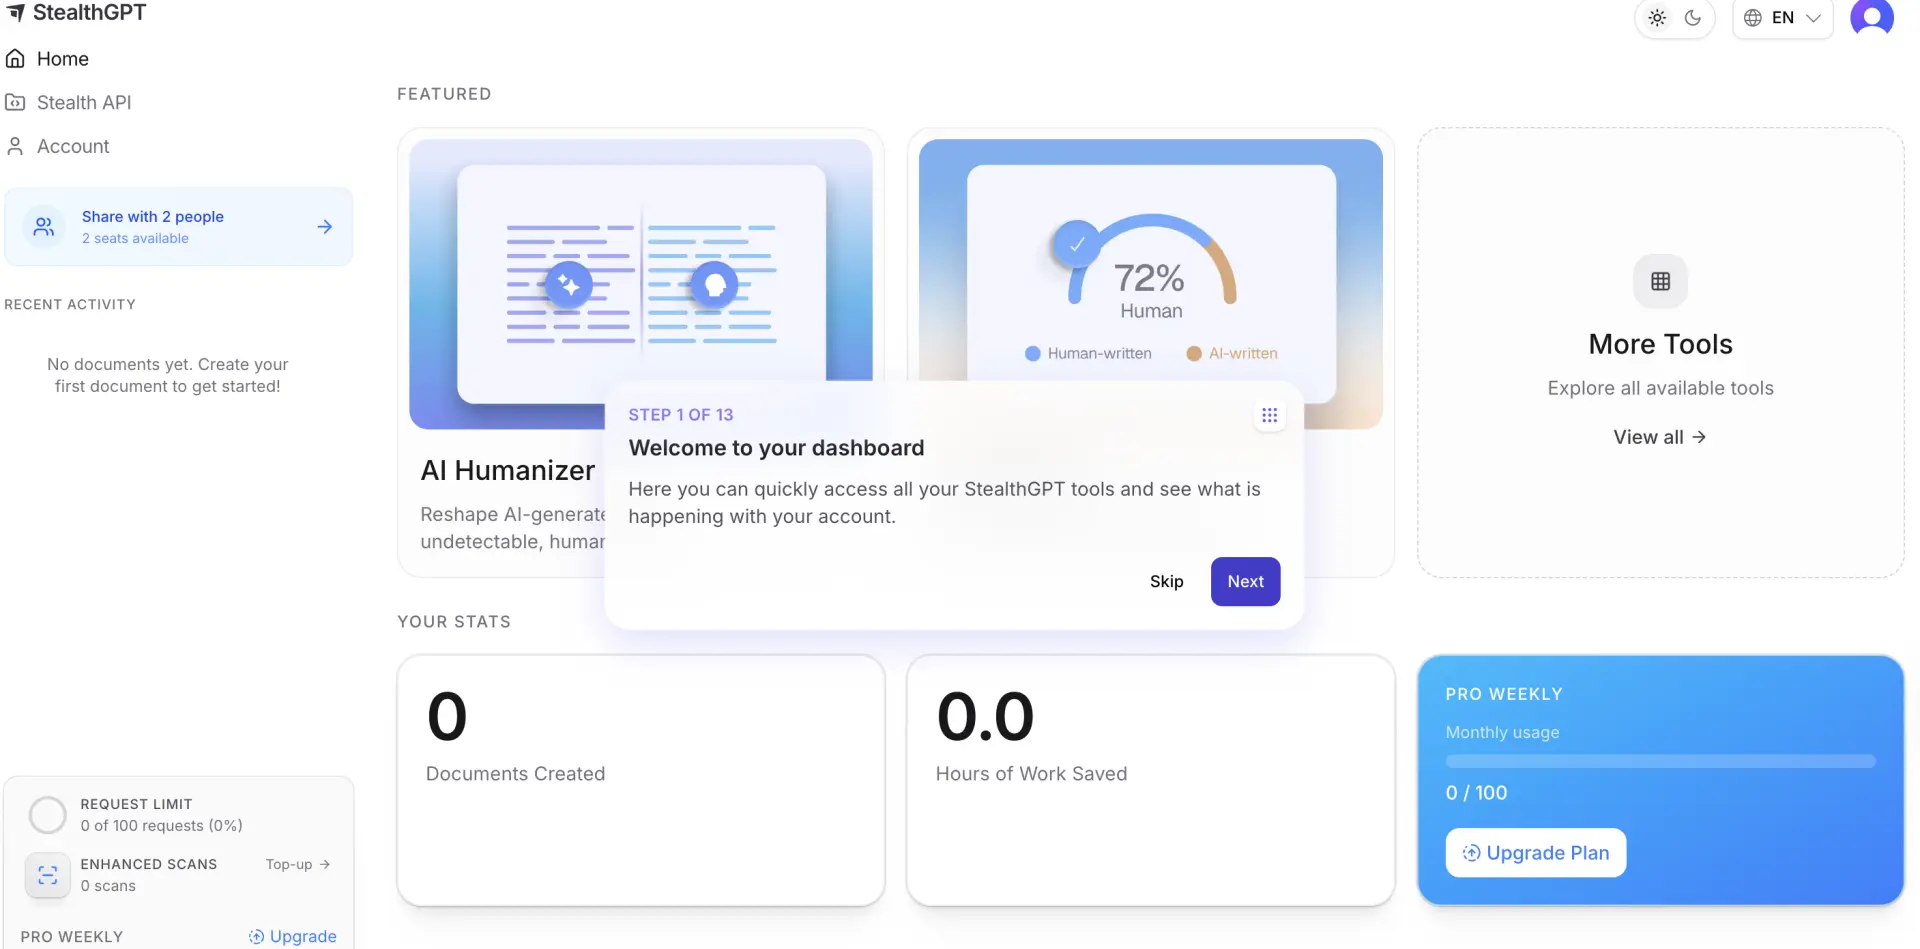The height and width of the screenshot is (949, 1920).
Task: Click the More Tools grid icon
Action: [x=1661, y=281]
